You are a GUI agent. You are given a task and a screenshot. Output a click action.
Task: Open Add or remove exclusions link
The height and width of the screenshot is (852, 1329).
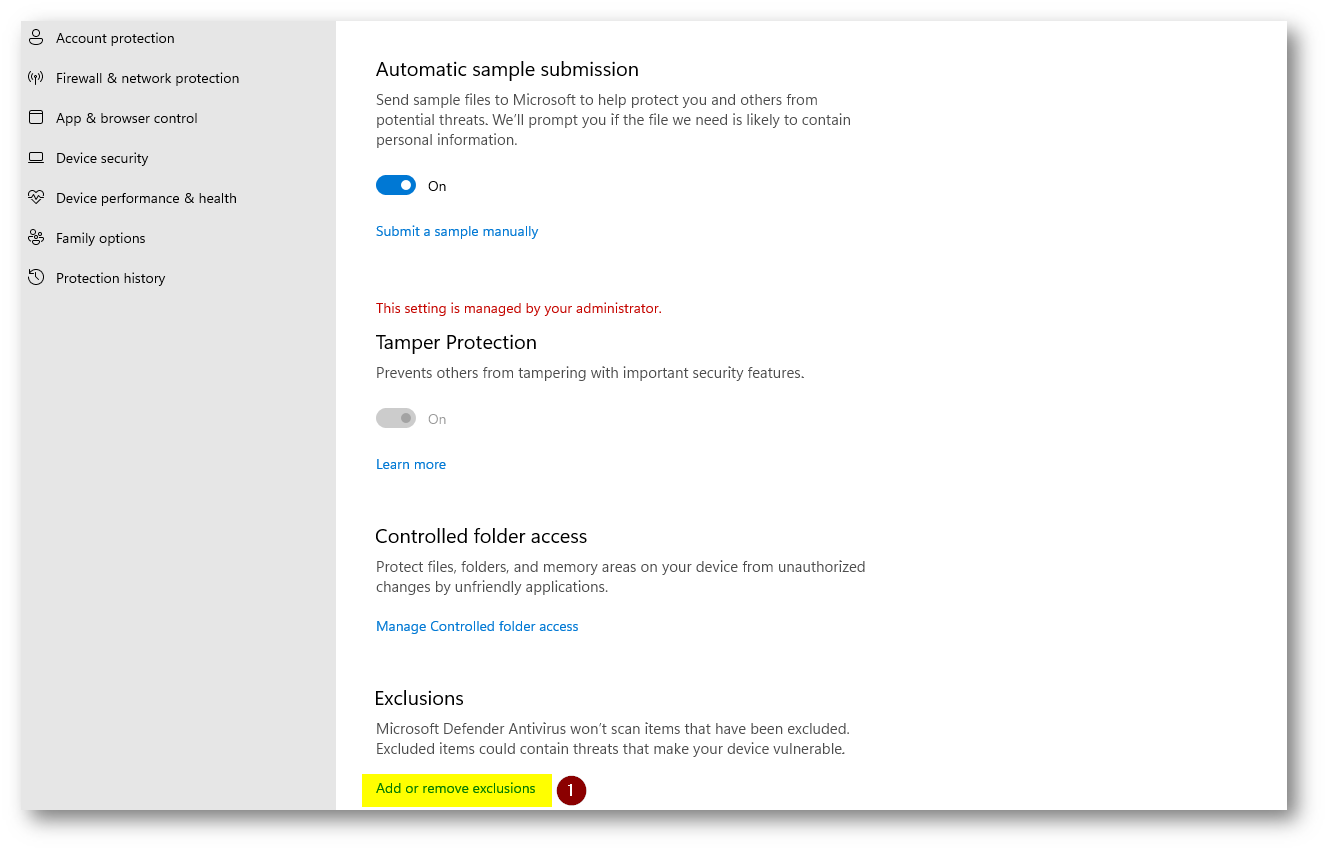(x=456, y=789)
